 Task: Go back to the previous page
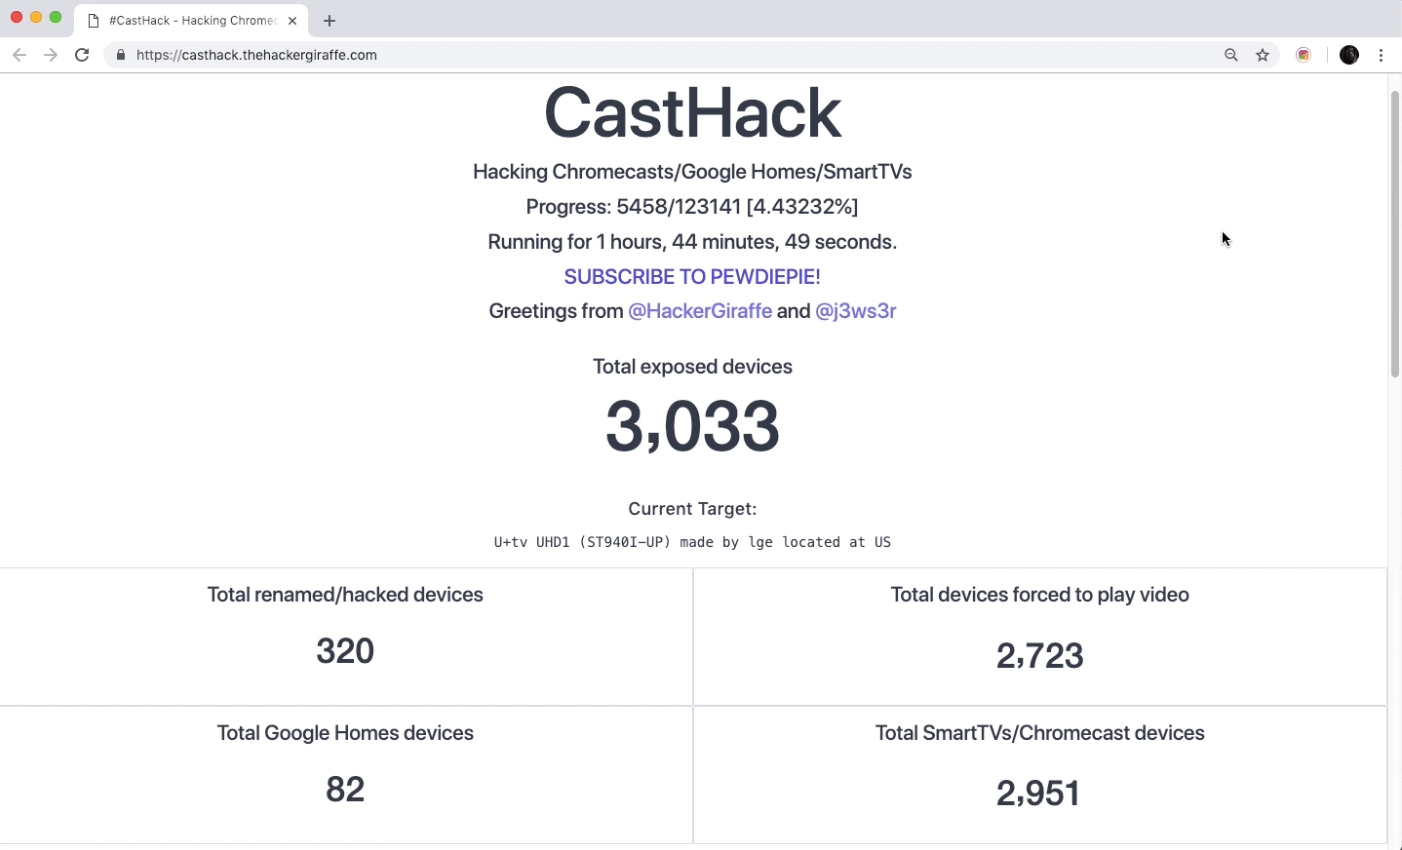click(x=19, y=55)
